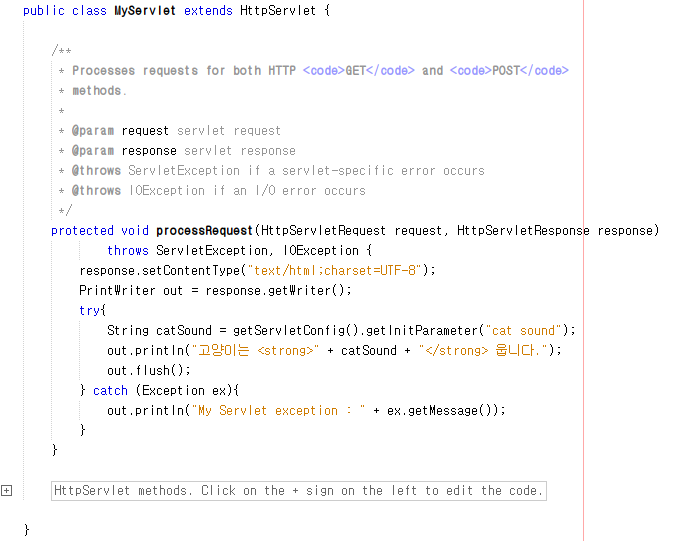Click the final closing brace of the class

(x=27, y=530)
